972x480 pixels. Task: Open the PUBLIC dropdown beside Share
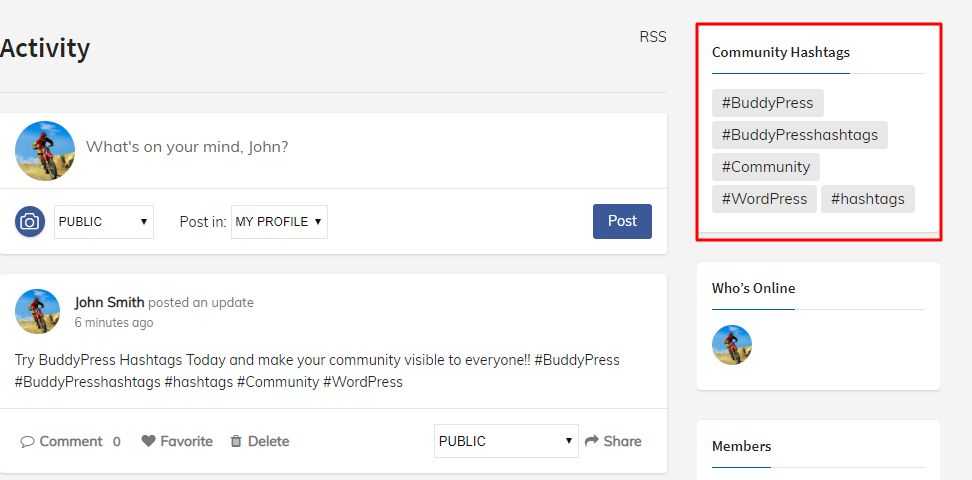pyautogui.click(x=506, y=441)
